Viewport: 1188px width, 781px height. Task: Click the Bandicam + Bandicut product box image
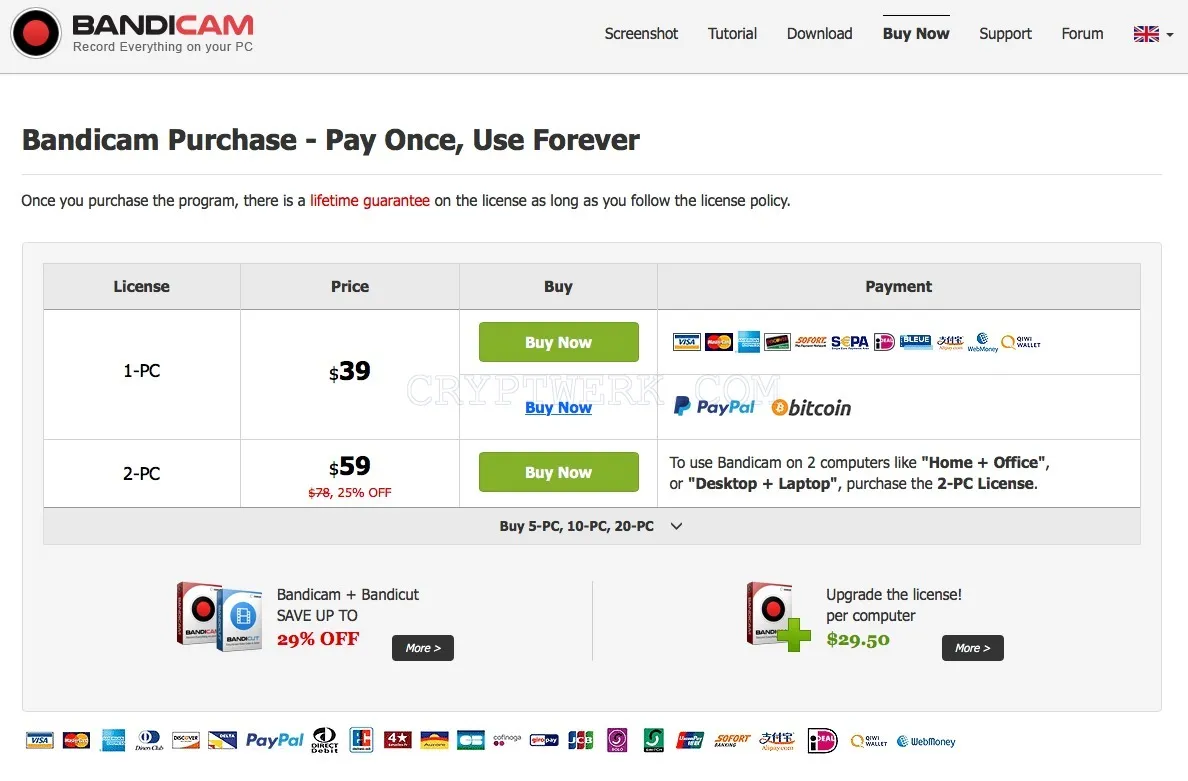pos(220,617)
